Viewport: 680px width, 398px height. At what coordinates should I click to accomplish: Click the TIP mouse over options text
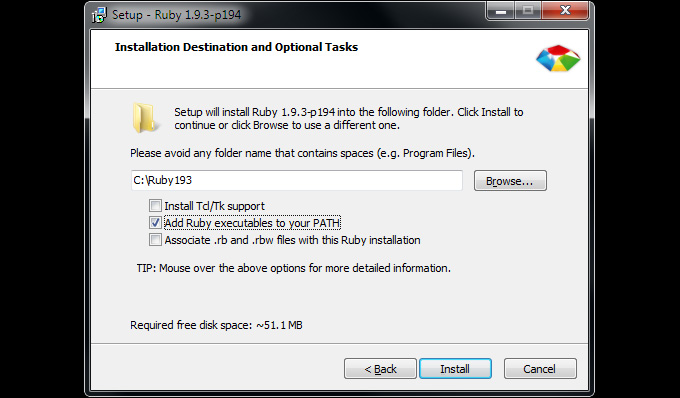point(294,268)
